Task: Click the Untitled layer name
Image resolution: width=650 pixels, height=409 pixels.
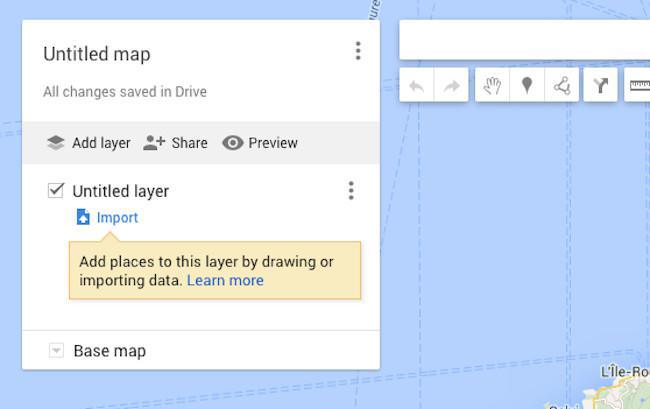Action: (x=120, y=191)
